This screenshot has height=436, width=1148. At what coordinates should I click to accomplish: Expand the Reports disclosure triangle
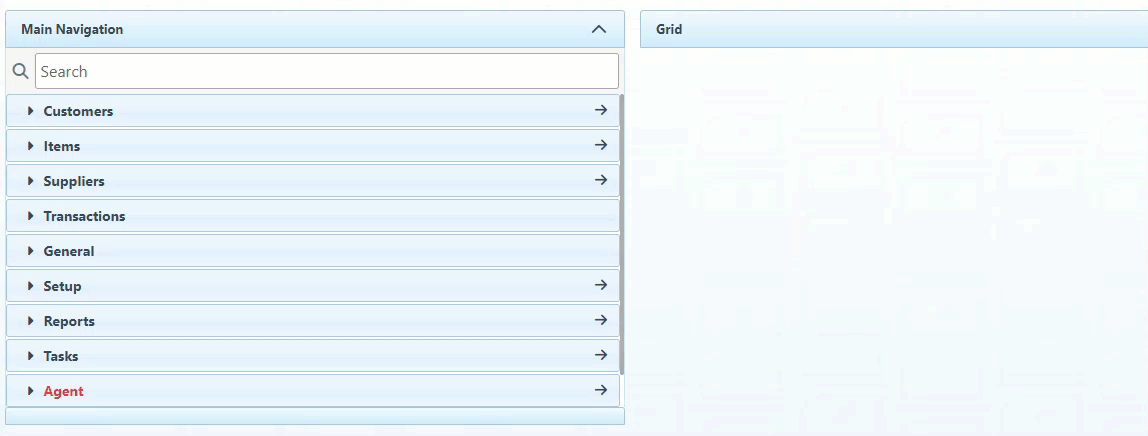point(31,321)
